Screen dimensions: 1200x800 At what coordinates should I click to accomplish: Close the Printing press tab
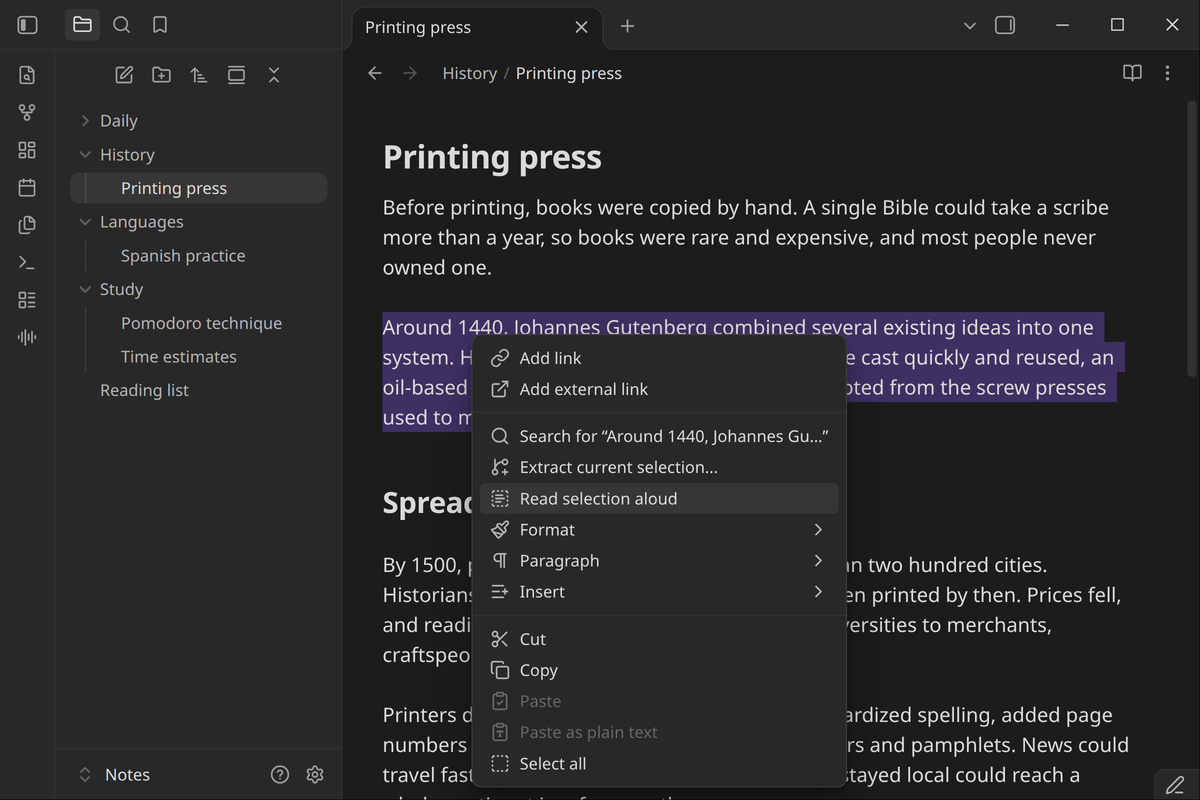tap(581, 27)
